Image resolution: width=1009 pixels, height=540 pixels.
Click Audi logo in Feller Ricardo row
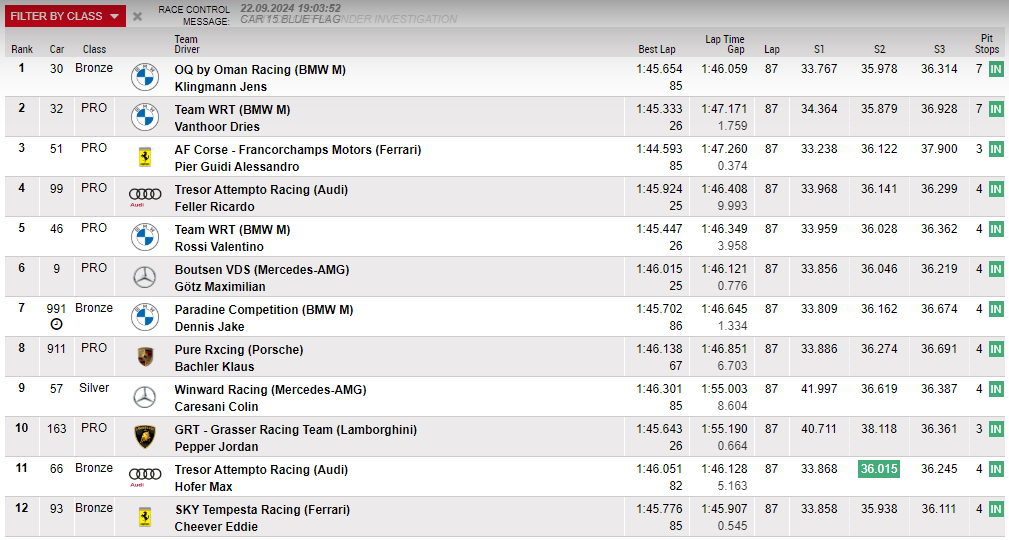[x=145, y=196]
